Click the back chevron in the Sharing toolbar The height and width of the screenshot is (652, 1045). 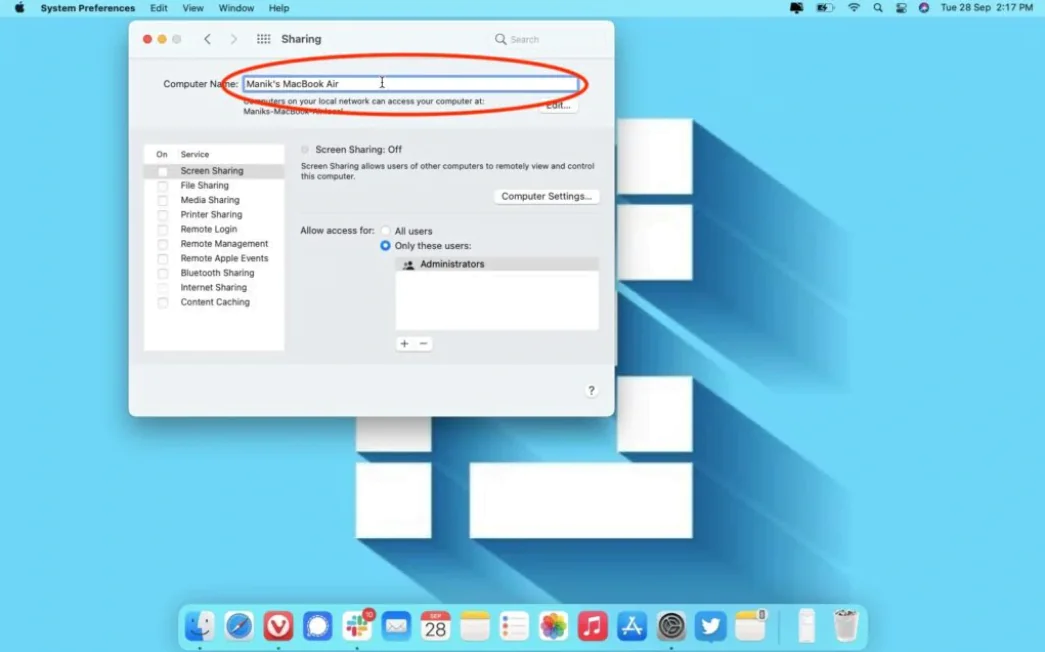(x=207, y=38)
